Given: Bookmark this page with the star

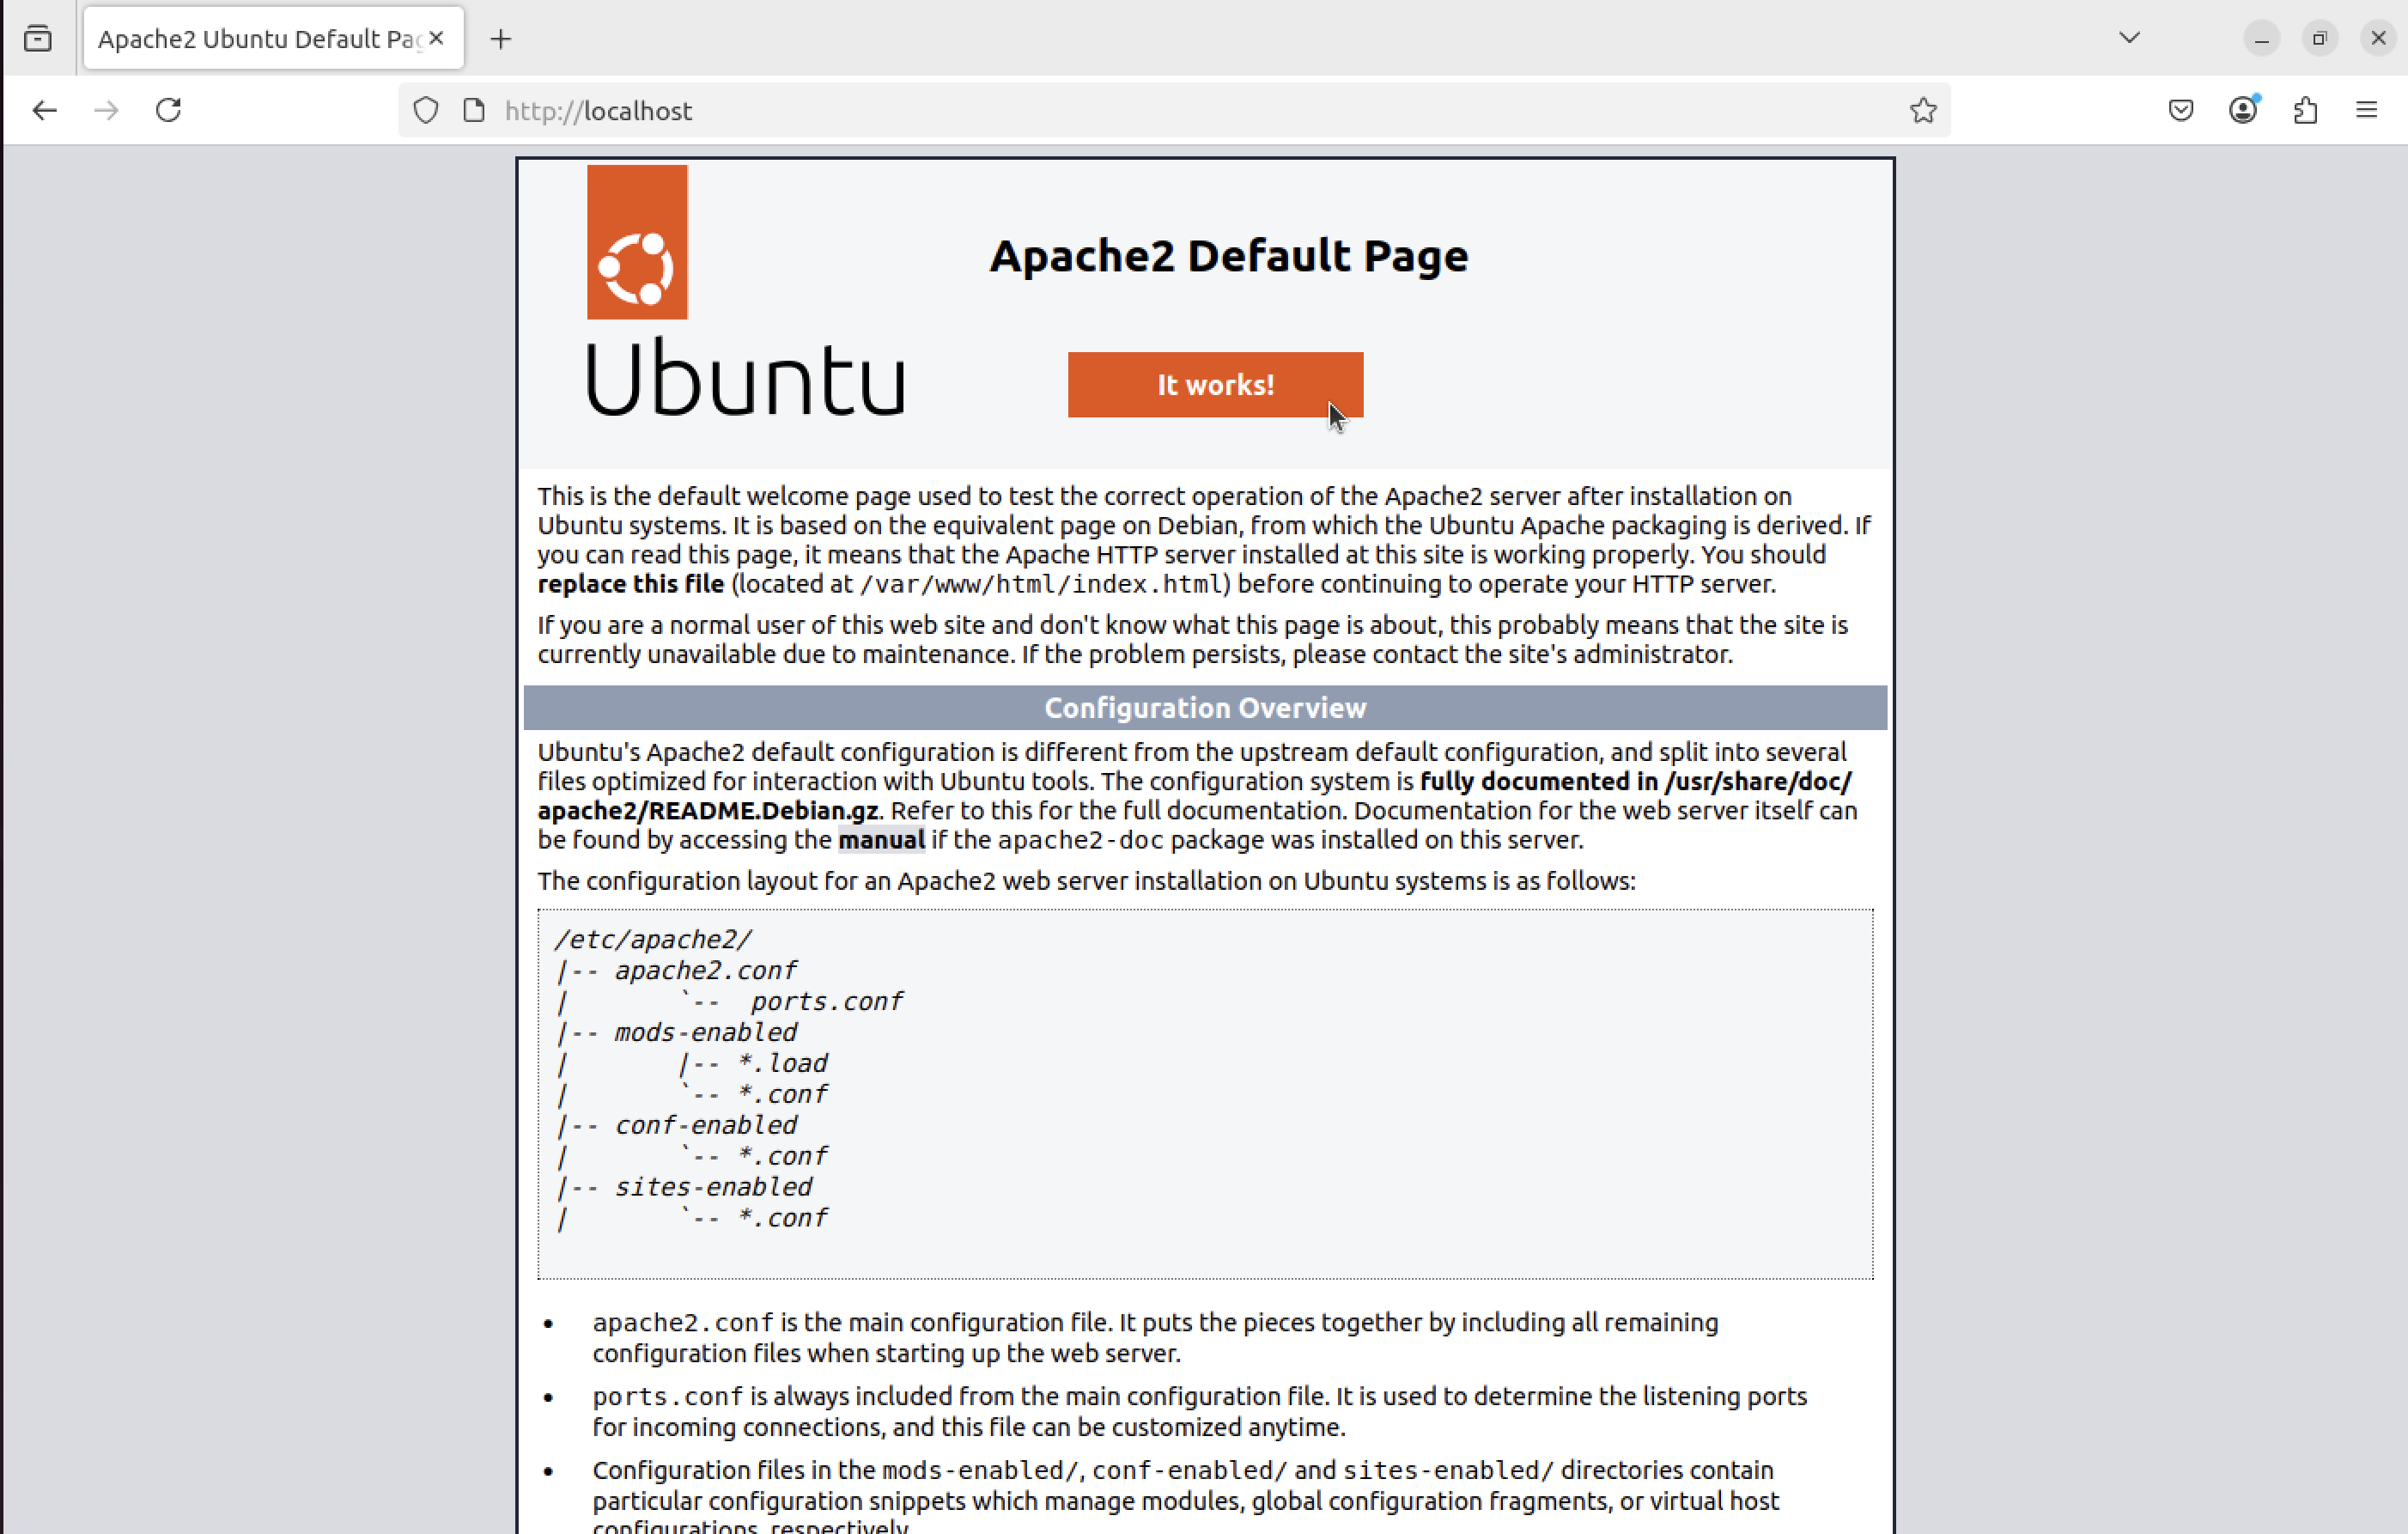Looking at the screenshot, I should point(1922,110).
